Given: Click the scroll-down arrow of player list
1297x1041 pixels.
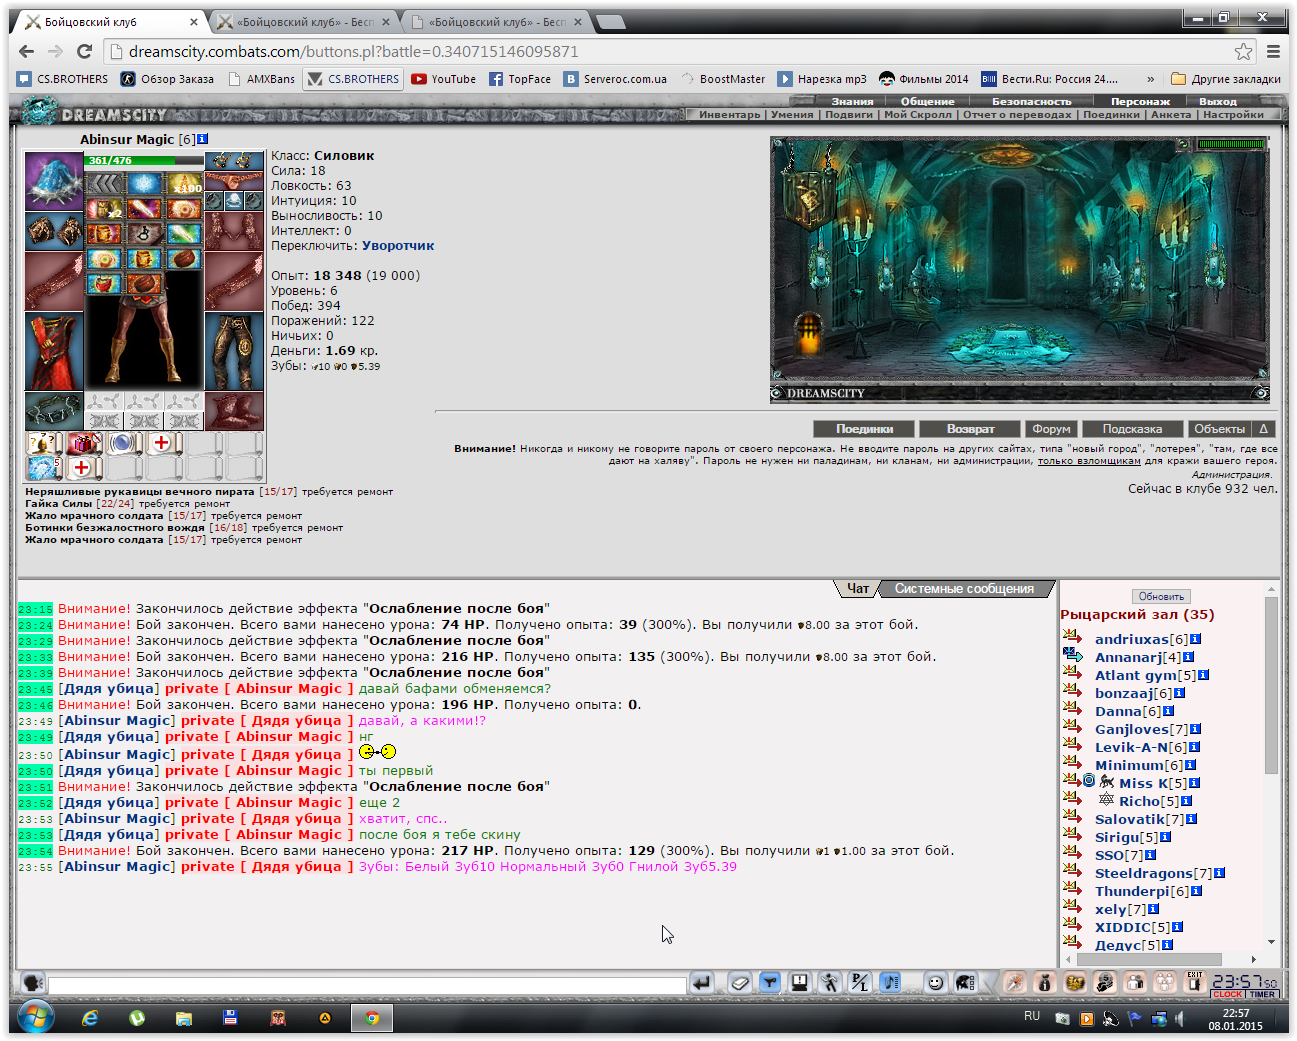Looking at the screenshot, I should (x=1271, y=942).
